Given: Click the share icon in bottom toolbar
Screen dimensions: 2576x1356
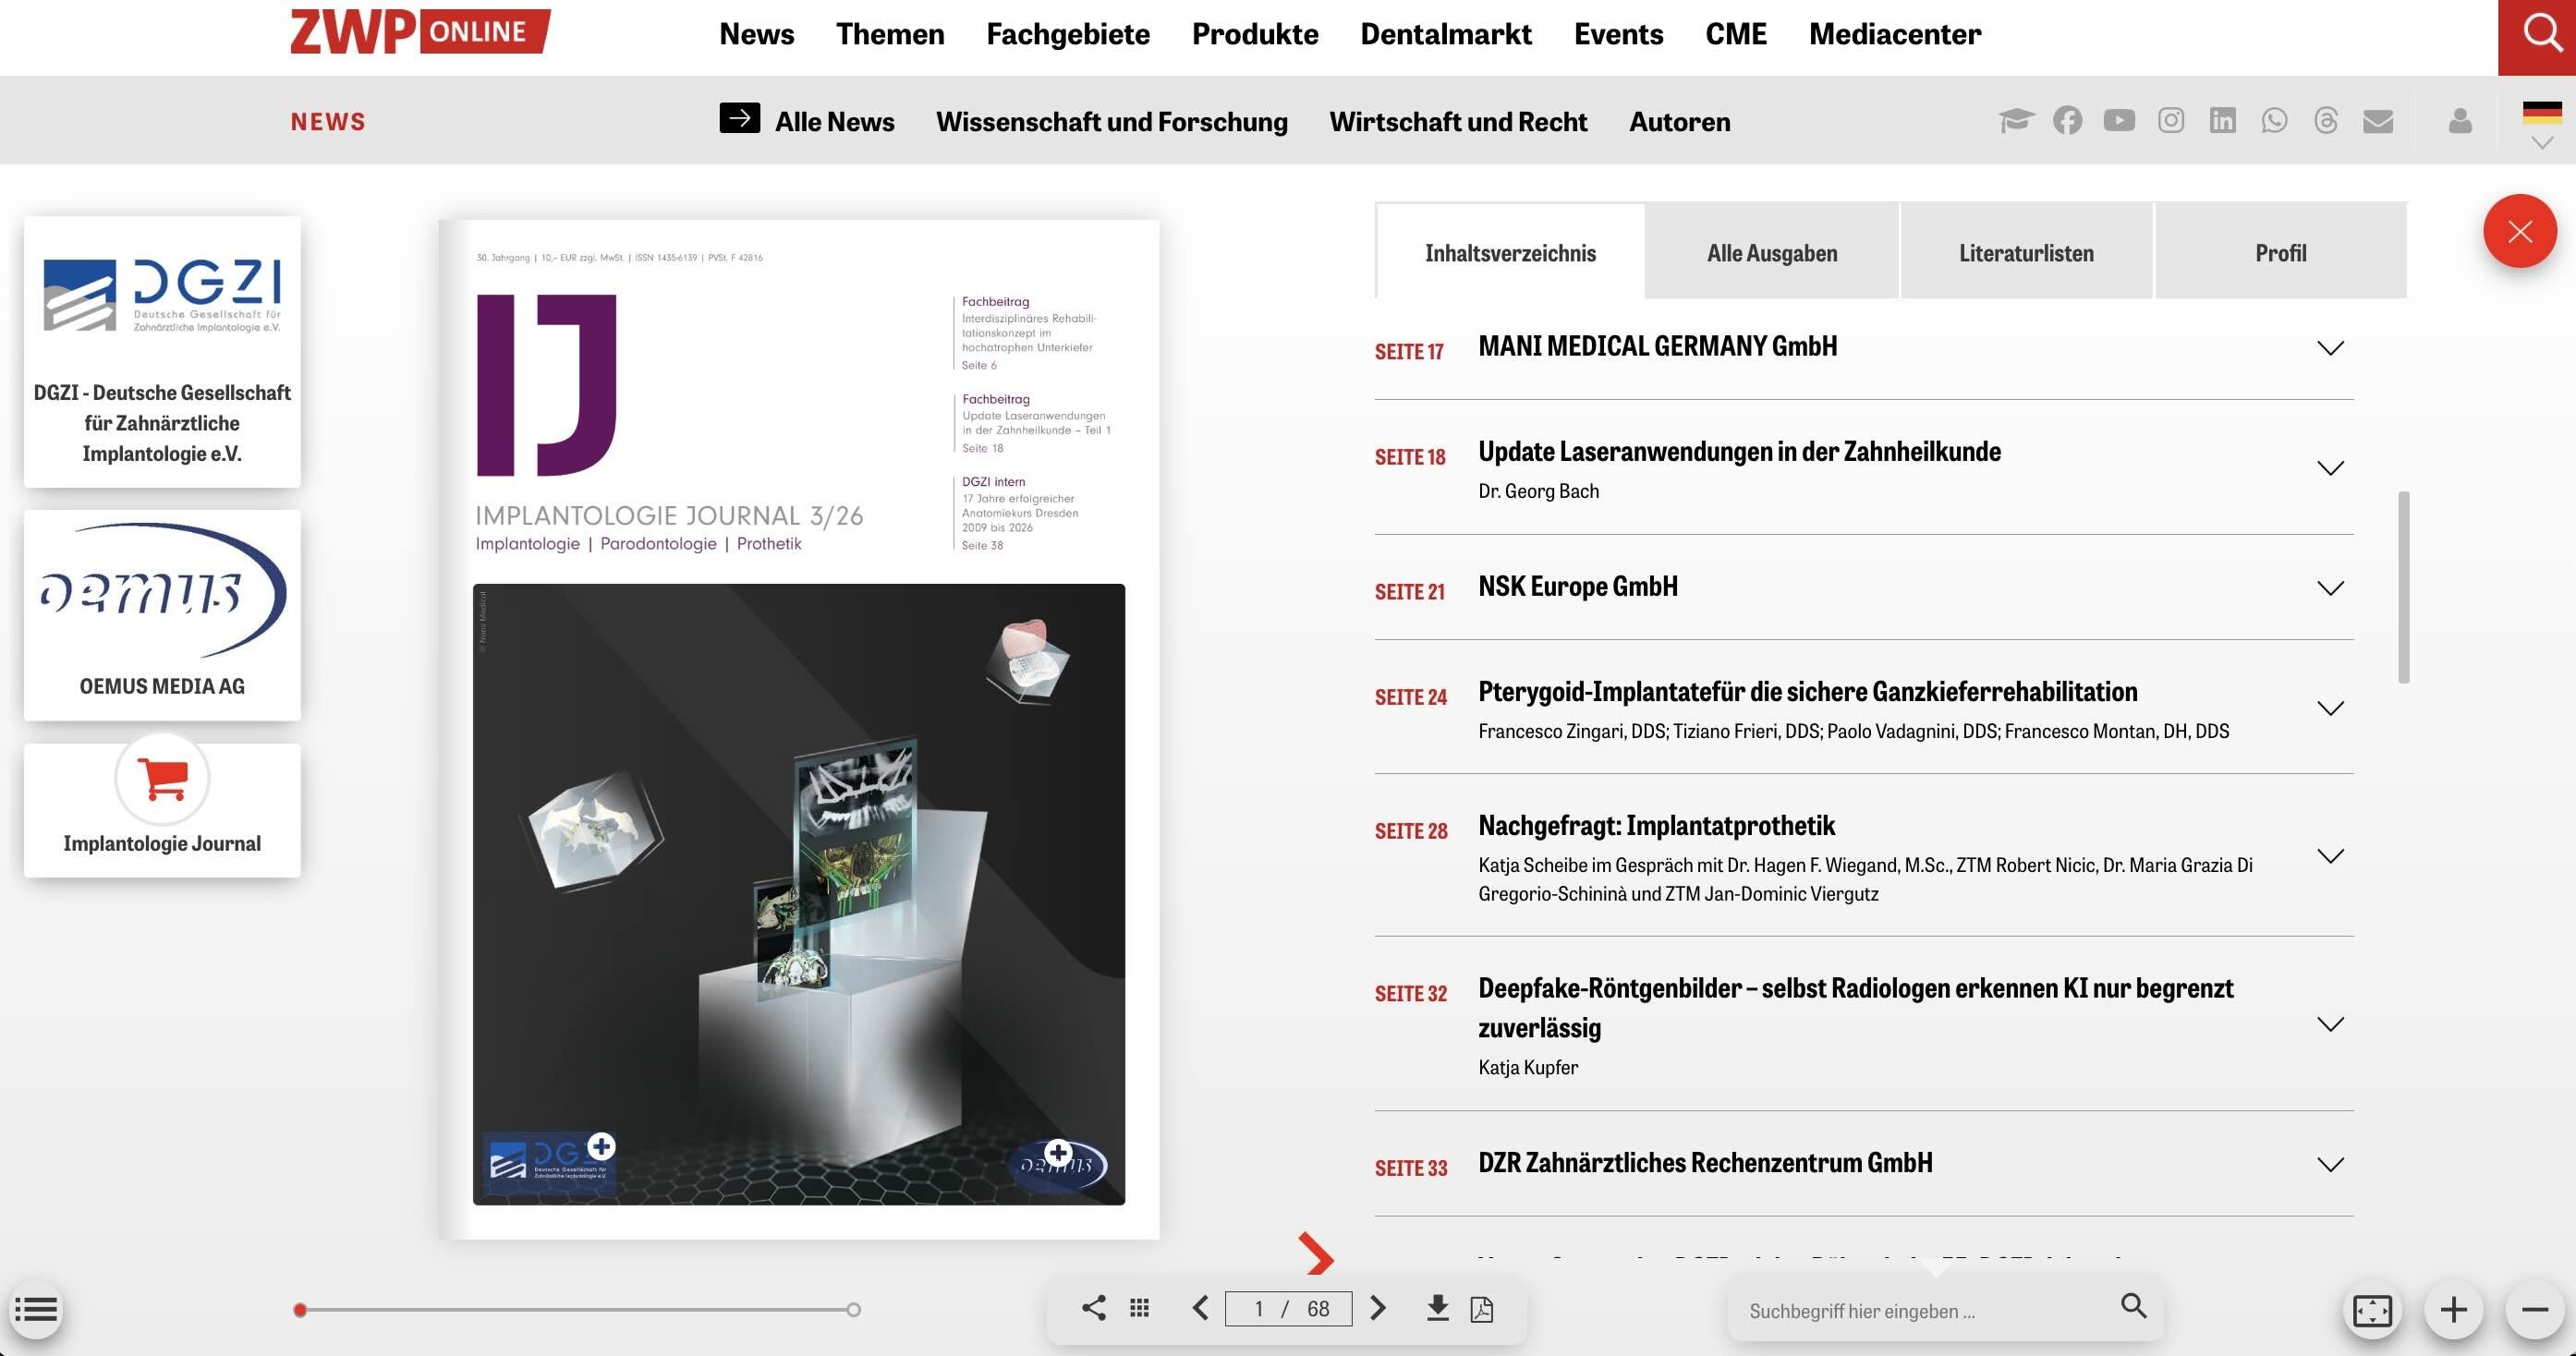Looking at the screenshot, I should pos(1093,1308).
